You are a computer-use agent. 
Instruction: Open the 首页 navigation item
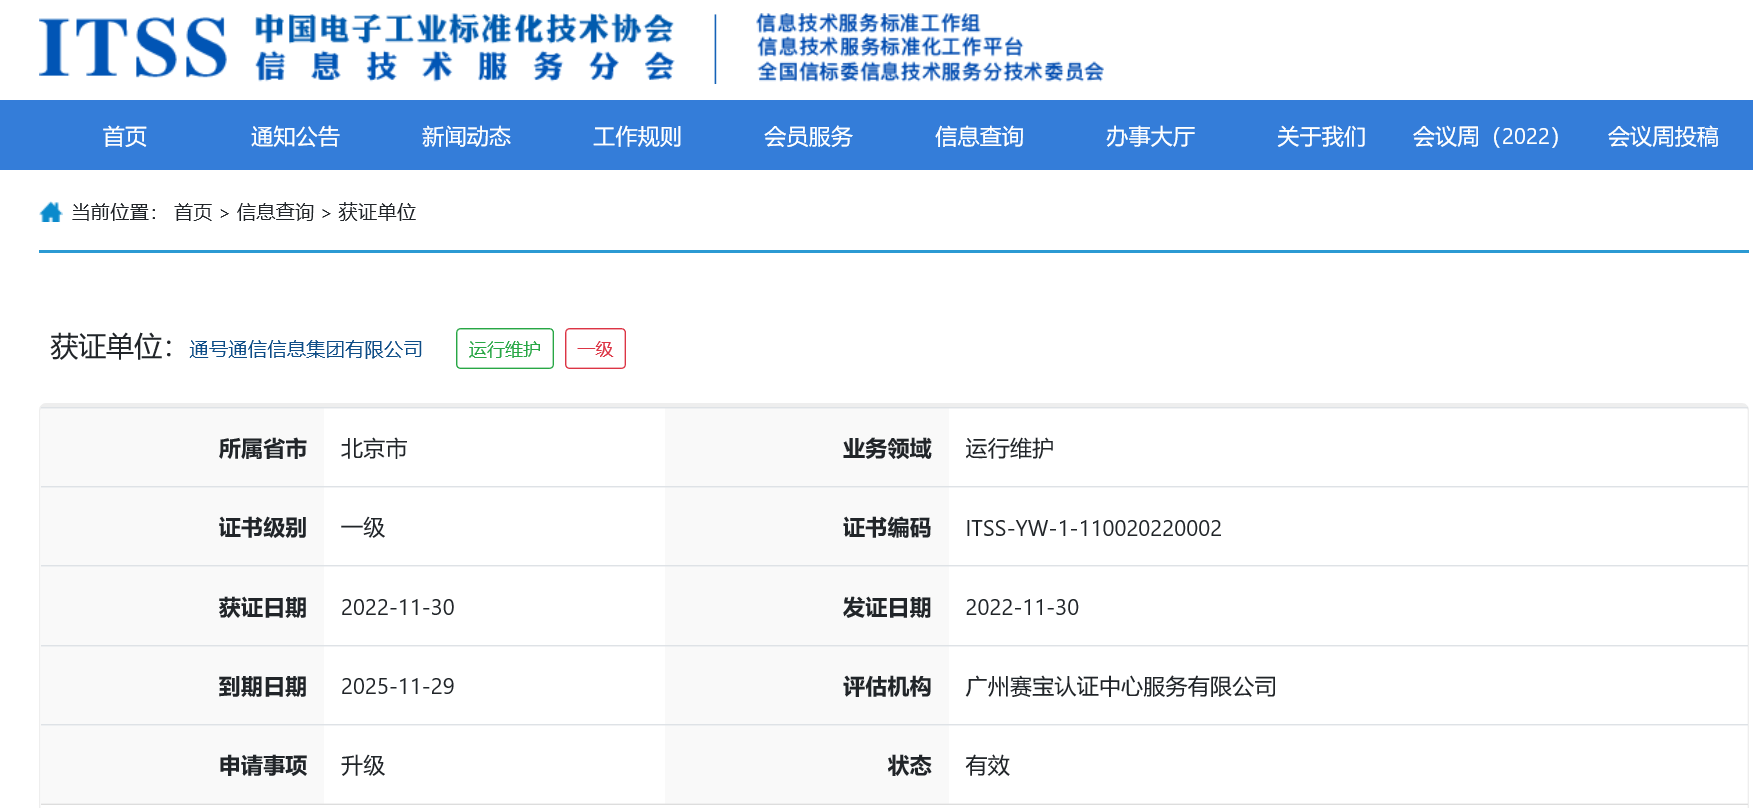pyautogui.click(x=125, y=136)
